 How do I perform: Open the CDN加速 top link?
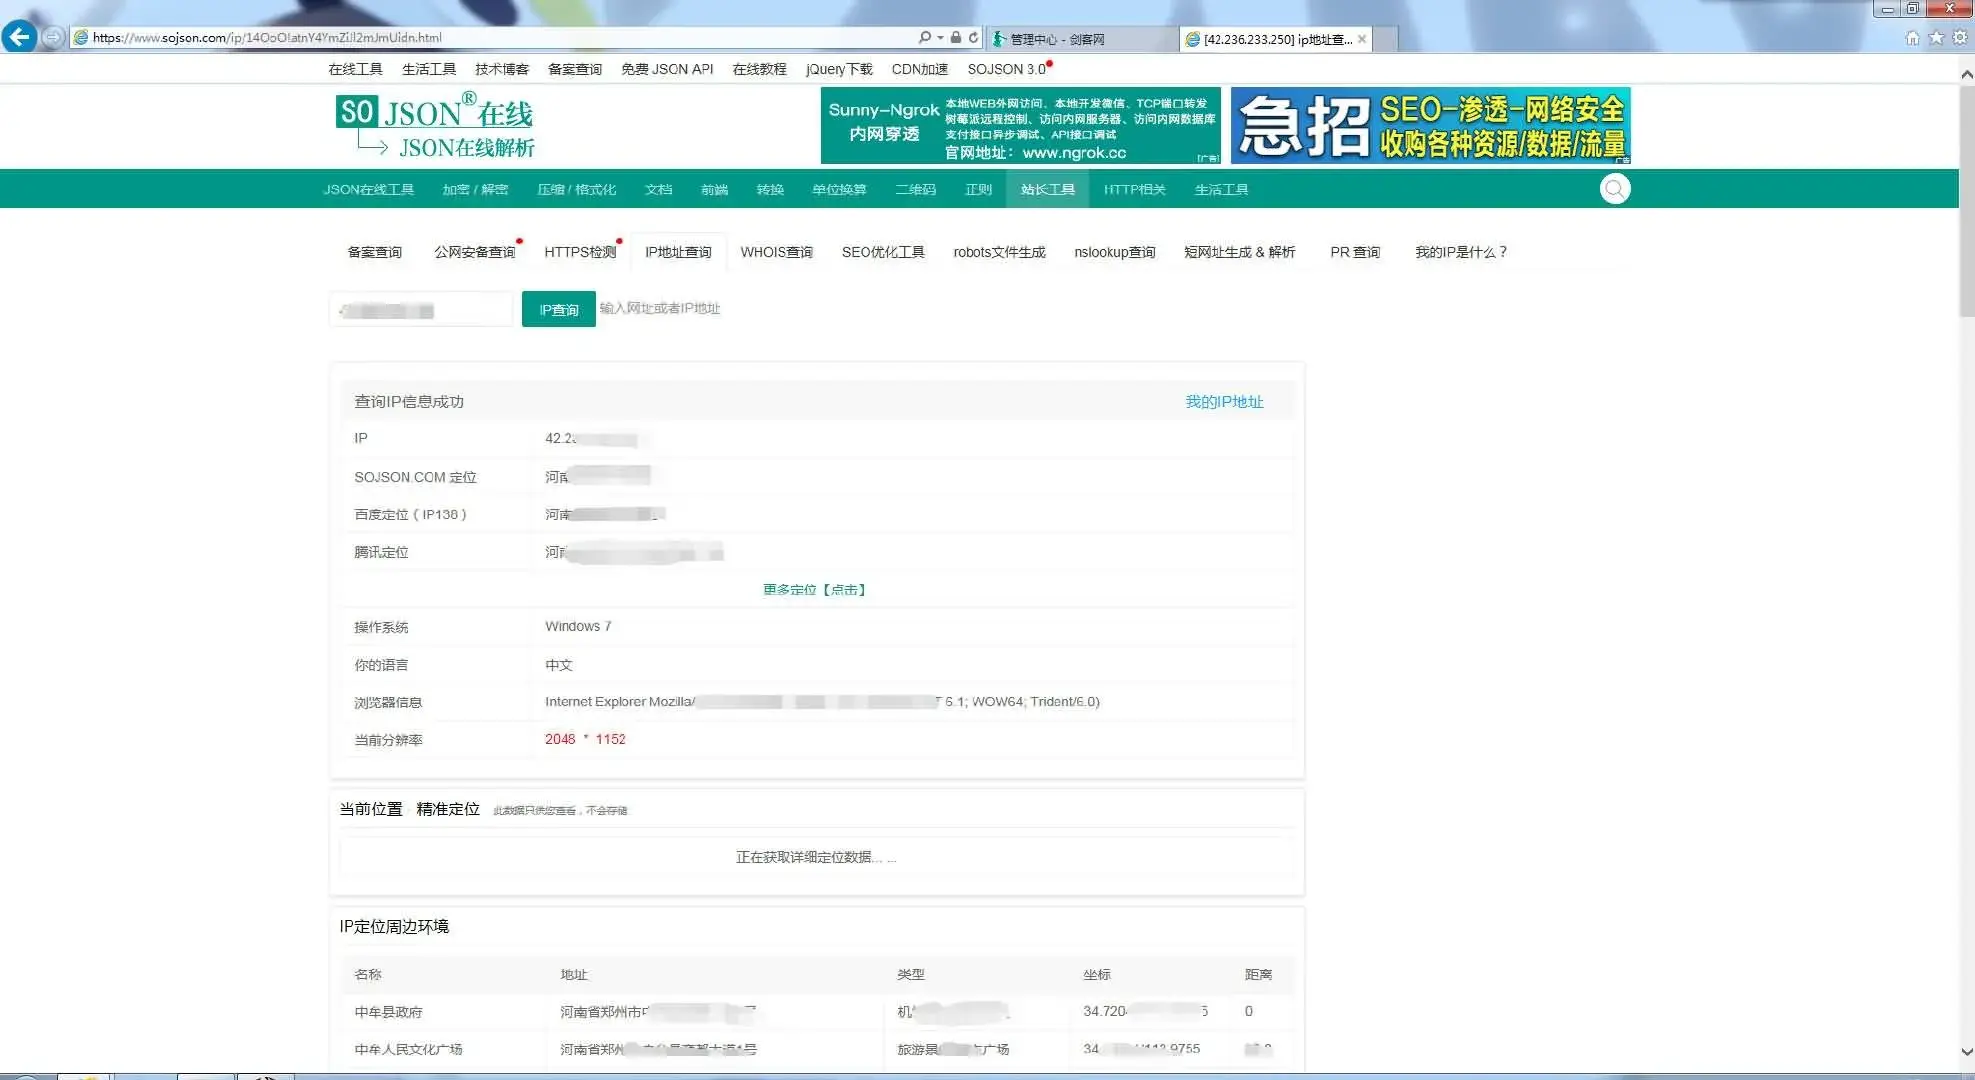click(919, 69)
